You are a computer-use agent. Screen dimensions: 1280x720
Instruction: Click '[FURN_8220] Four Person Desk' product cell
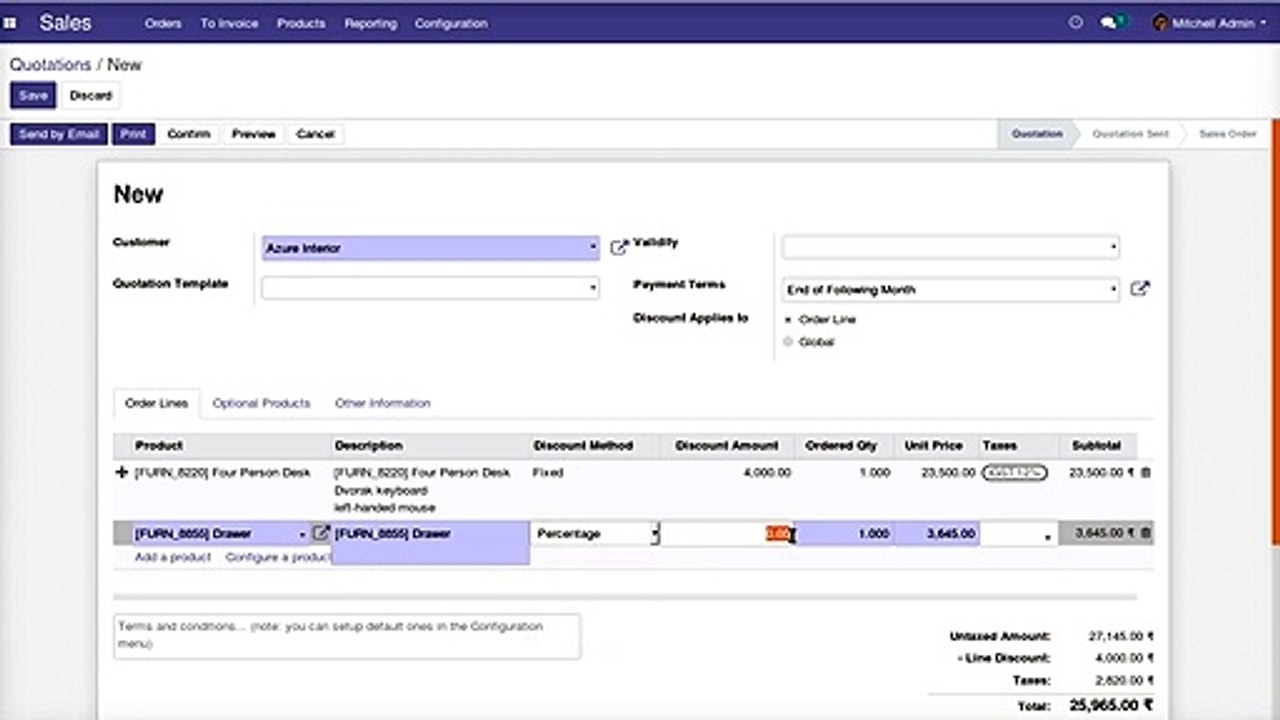click(223, 473)
